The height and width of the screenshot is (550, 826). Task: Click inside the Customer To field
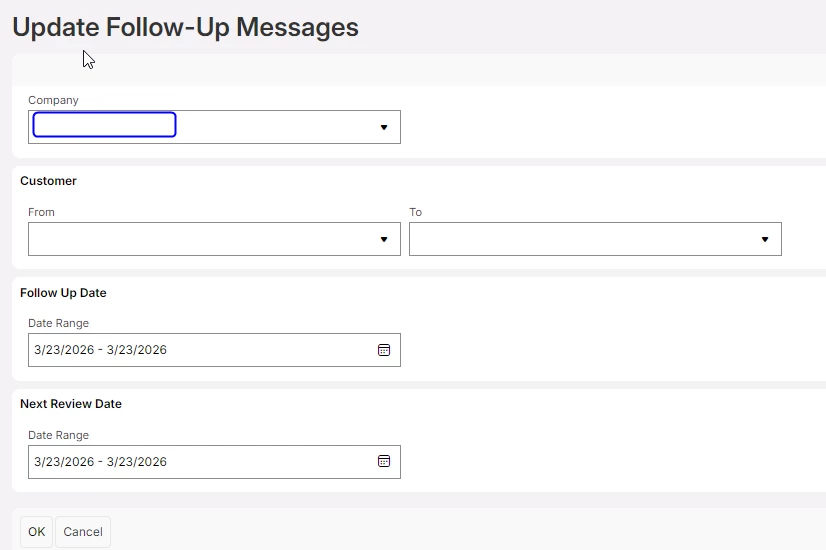[x=580, y=239]
